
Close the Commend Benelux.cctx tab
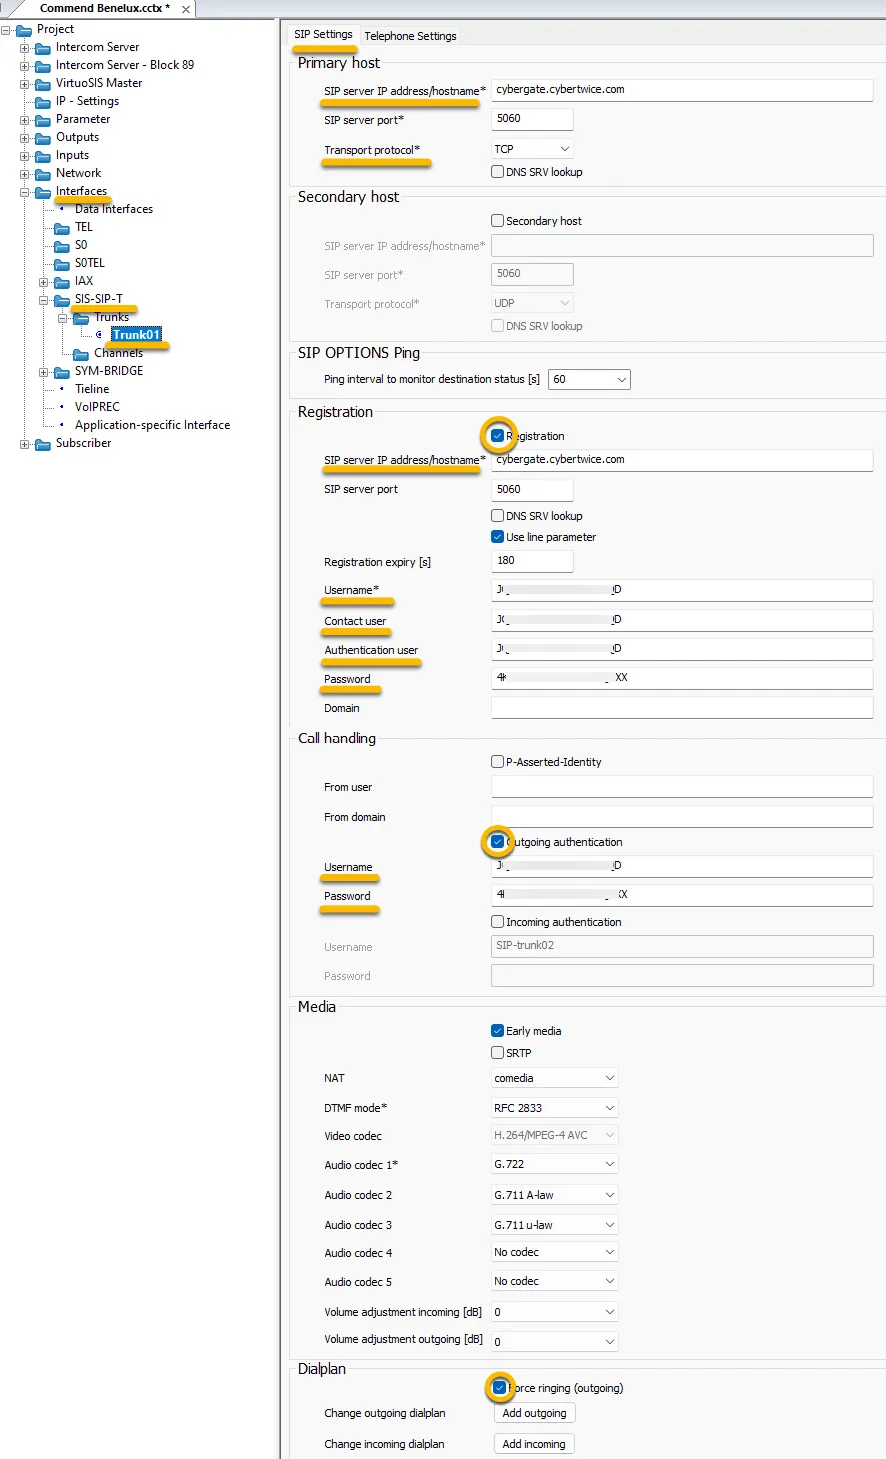[x=186, y=9]
